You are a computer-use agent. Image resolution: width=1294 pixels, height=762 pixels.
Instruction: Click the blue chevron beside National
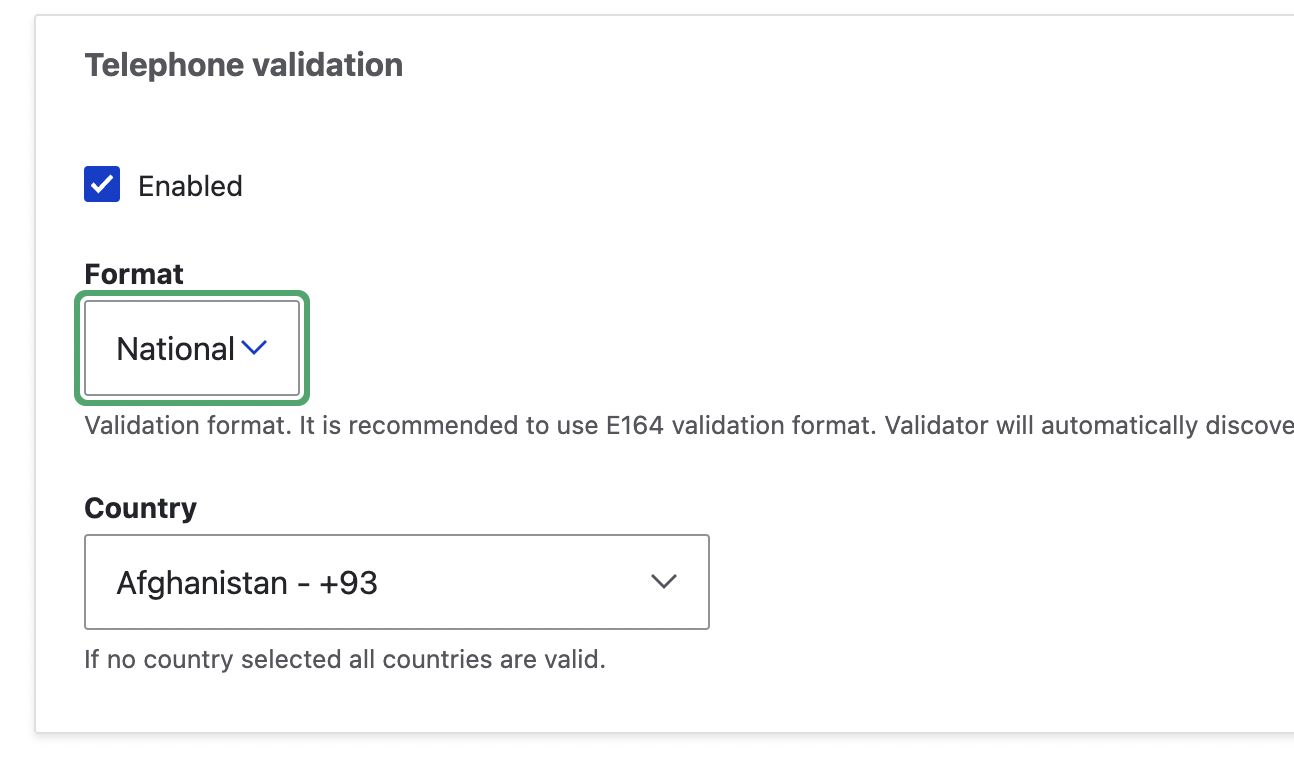(255, 348)
